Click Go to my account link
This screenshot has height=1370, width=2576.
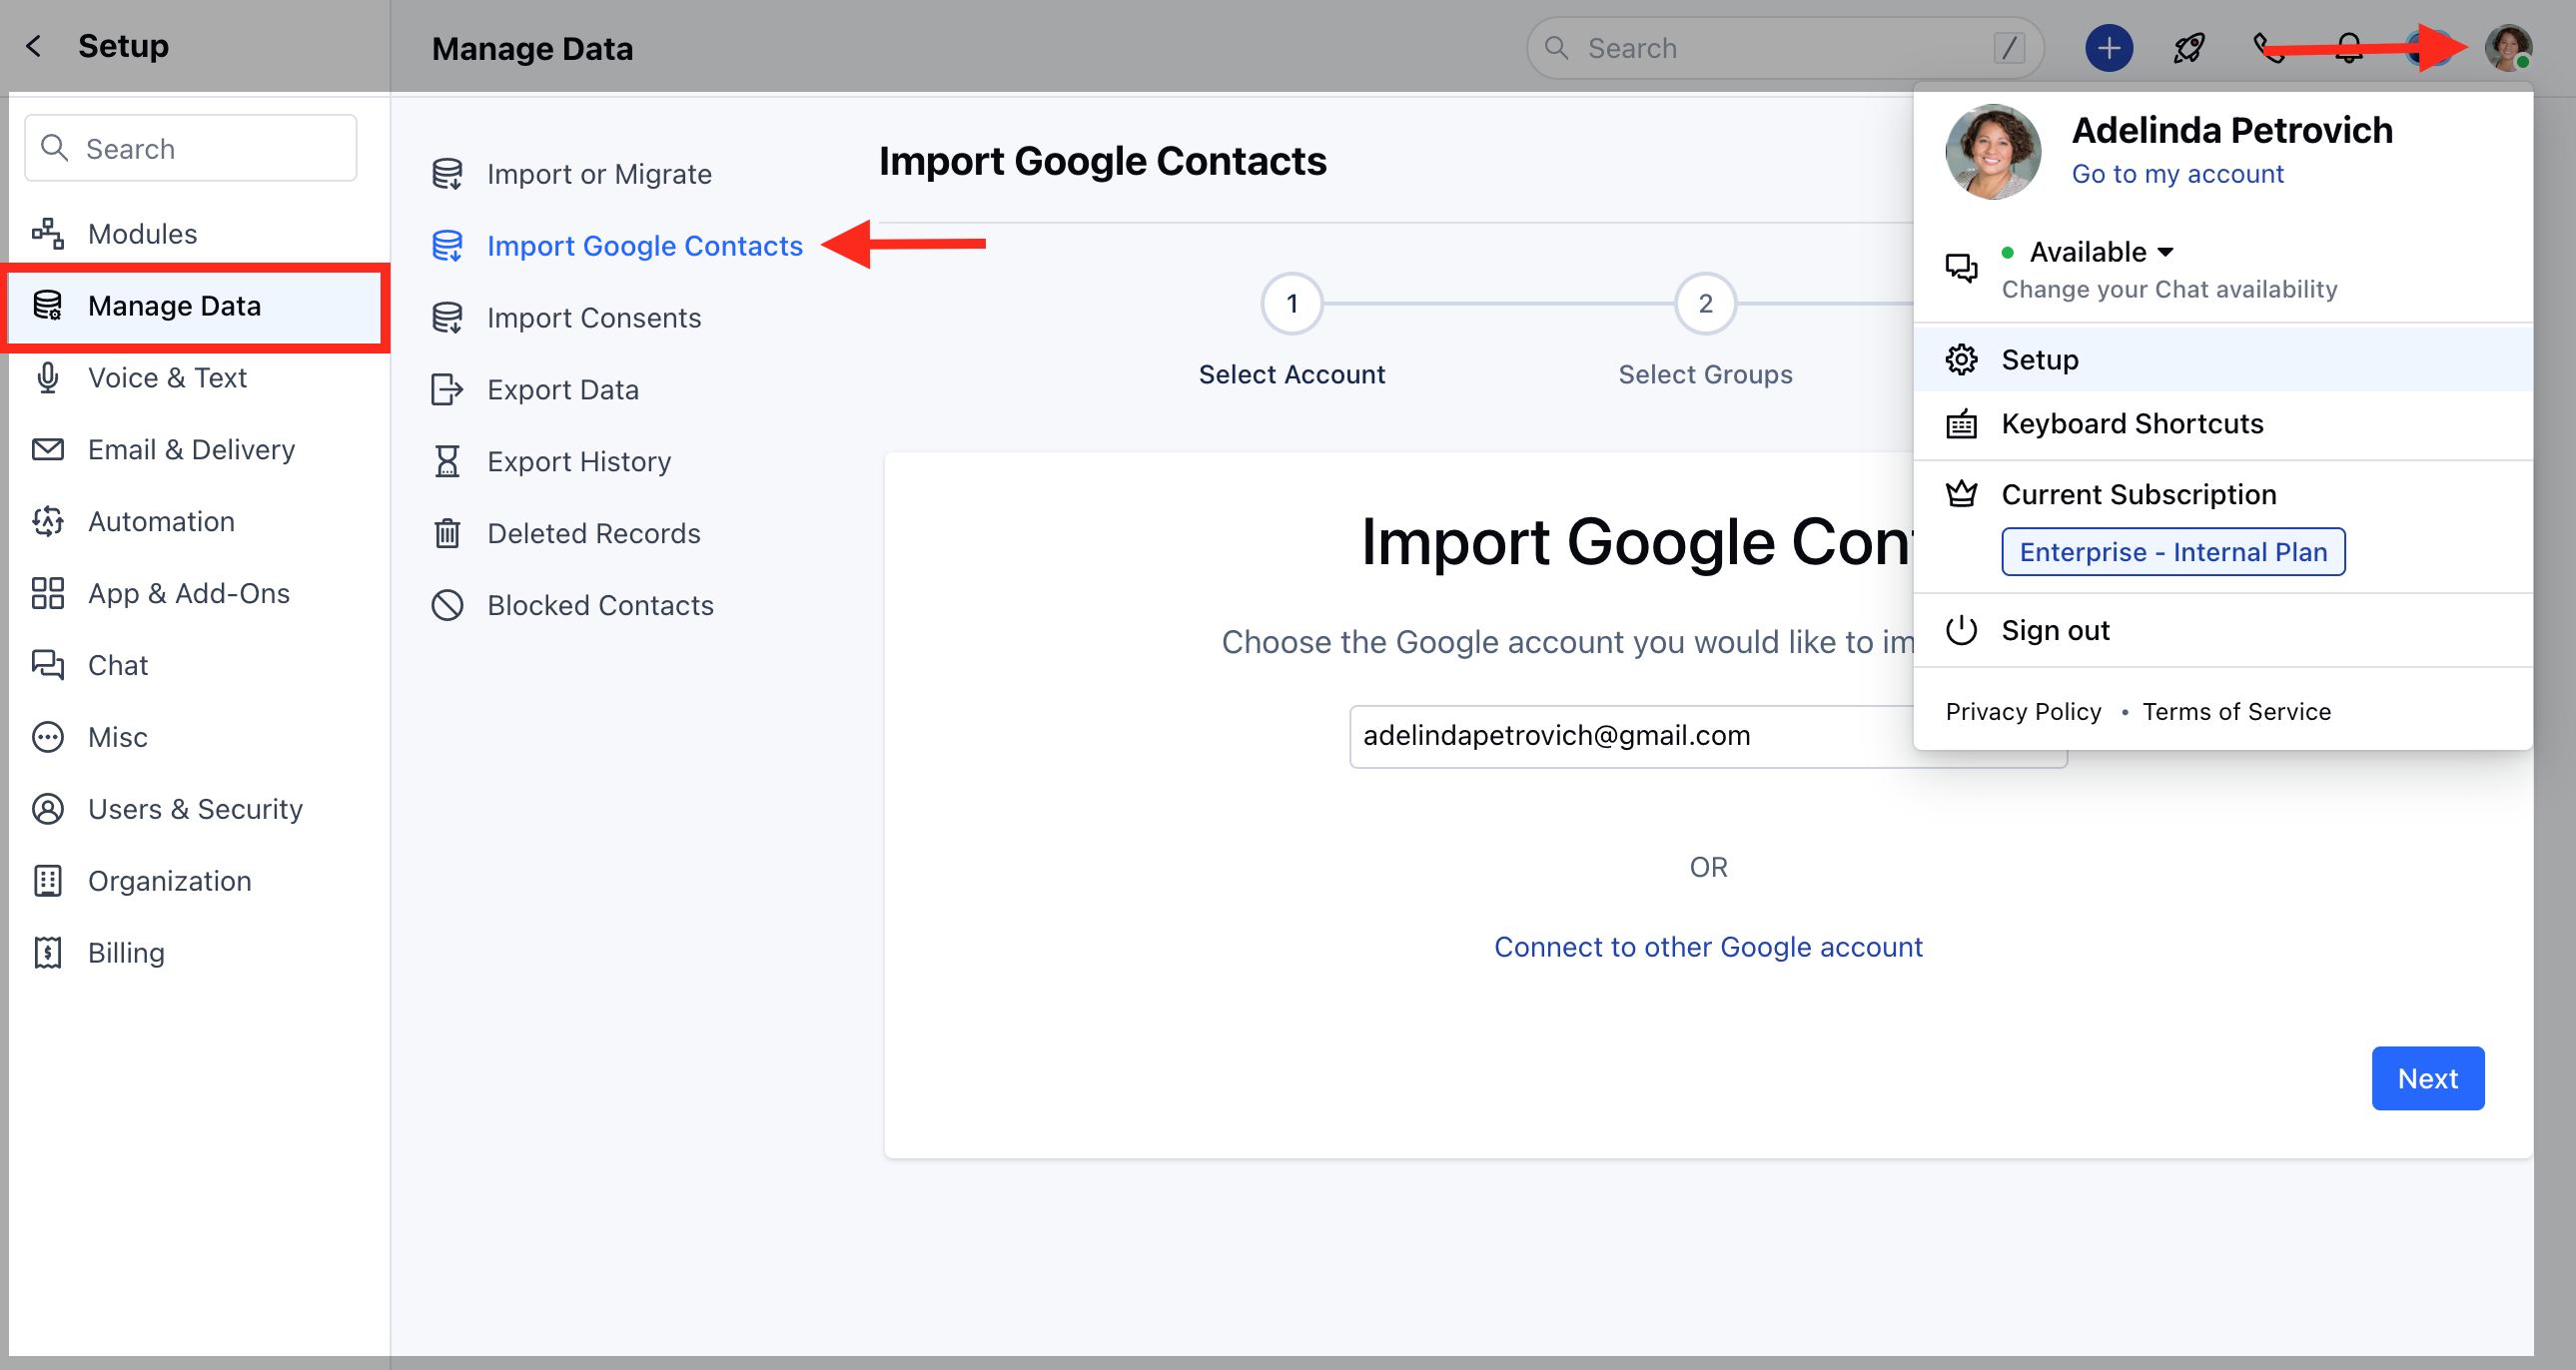(x=2177, y=174)
